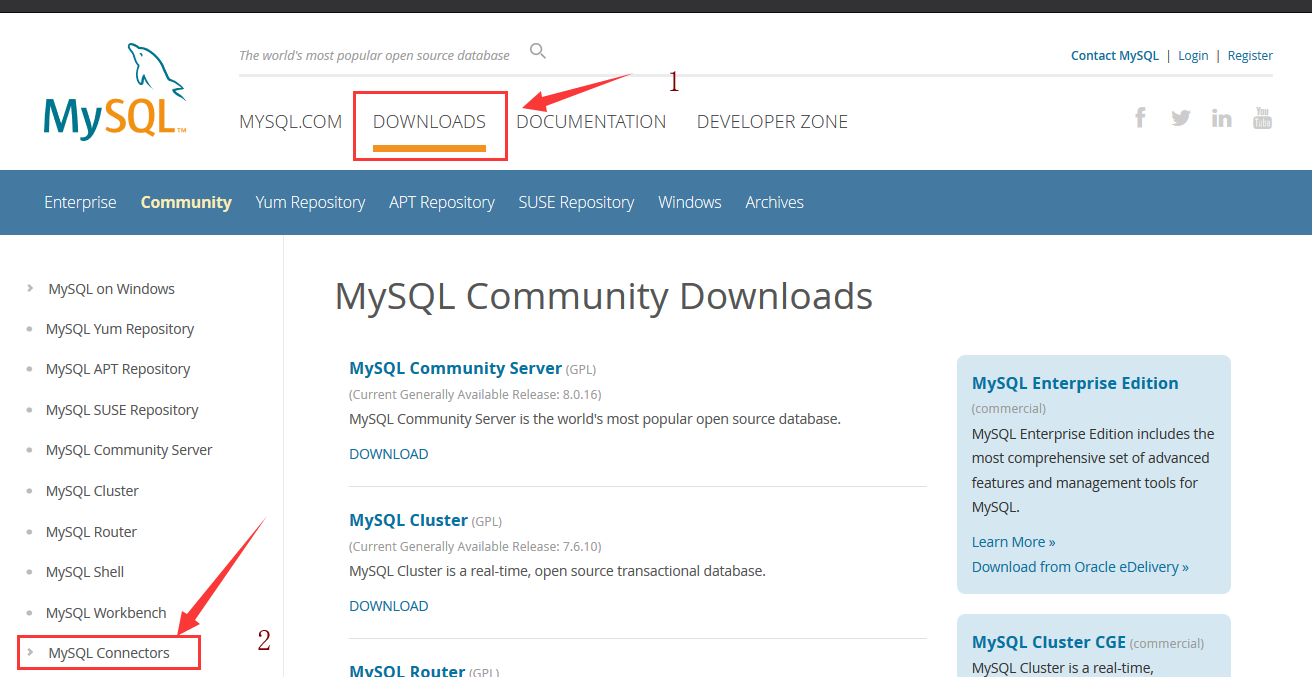Screen dimensions: 1312x677
Task: Open Yum Repository submenu item
Action: coord(310,202)
